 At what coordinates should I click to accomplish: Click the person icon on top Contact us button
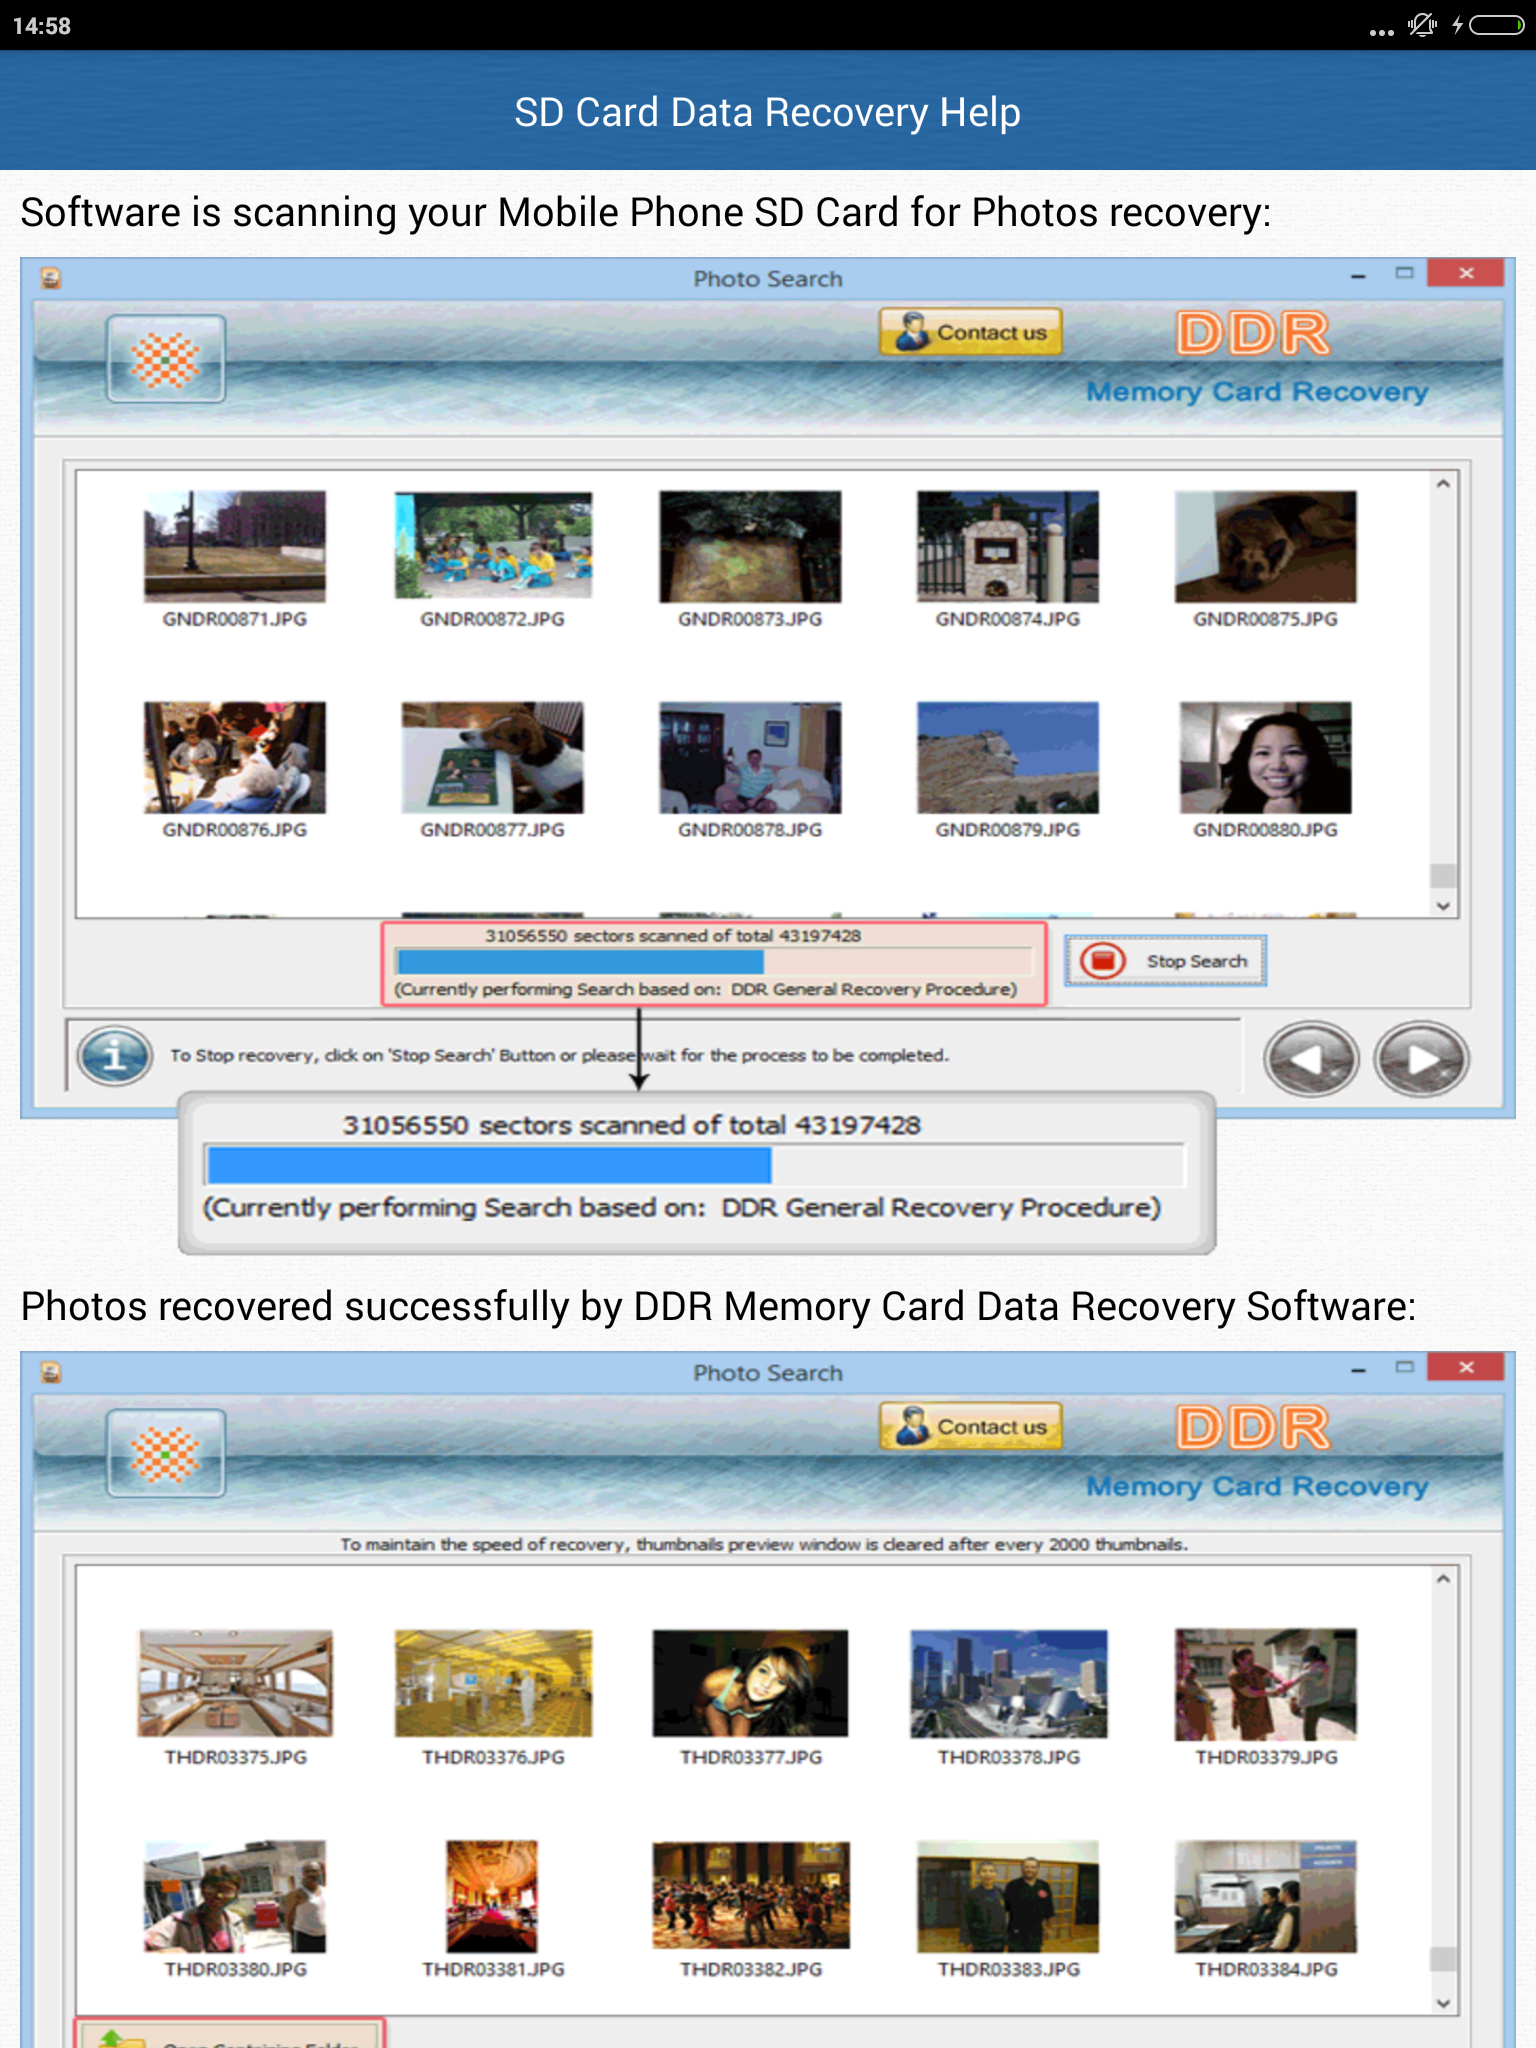click(x=911, y=331)
